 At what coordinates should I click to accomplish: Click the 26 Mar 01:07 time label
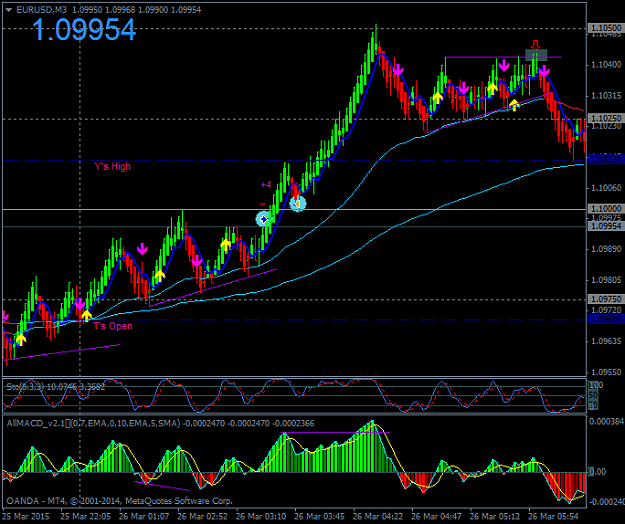tap(144, 516)
